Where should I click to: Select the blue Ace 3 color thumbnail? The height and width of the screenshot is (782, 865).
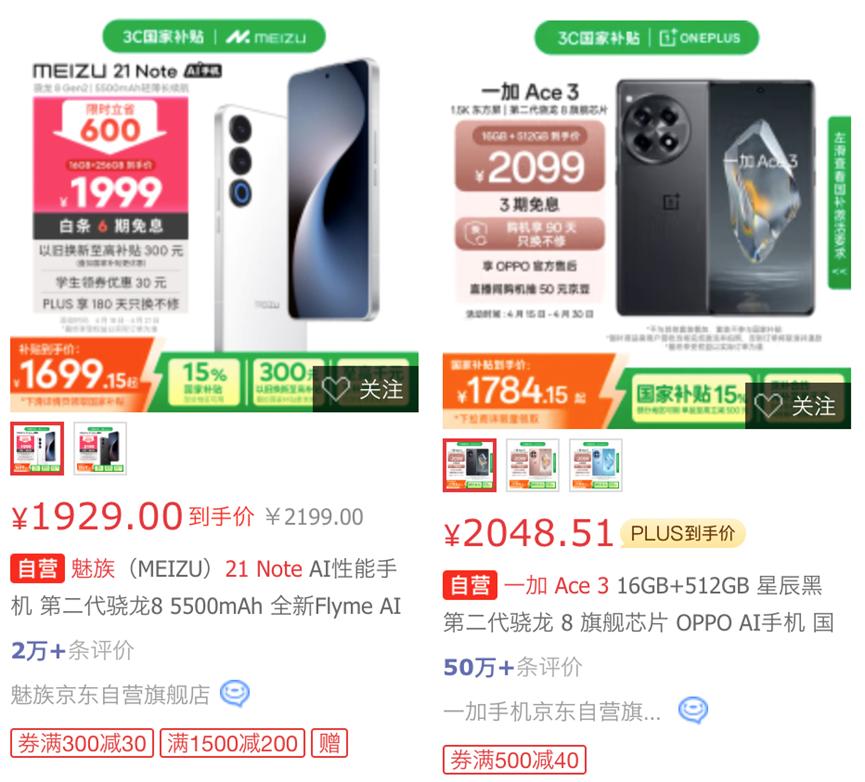[595, 465]
